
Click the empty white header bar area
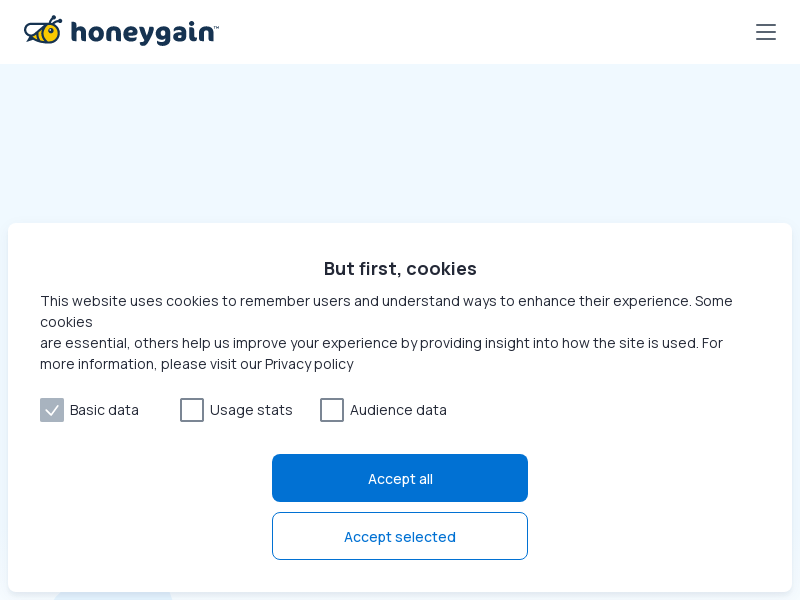[485, 32]
